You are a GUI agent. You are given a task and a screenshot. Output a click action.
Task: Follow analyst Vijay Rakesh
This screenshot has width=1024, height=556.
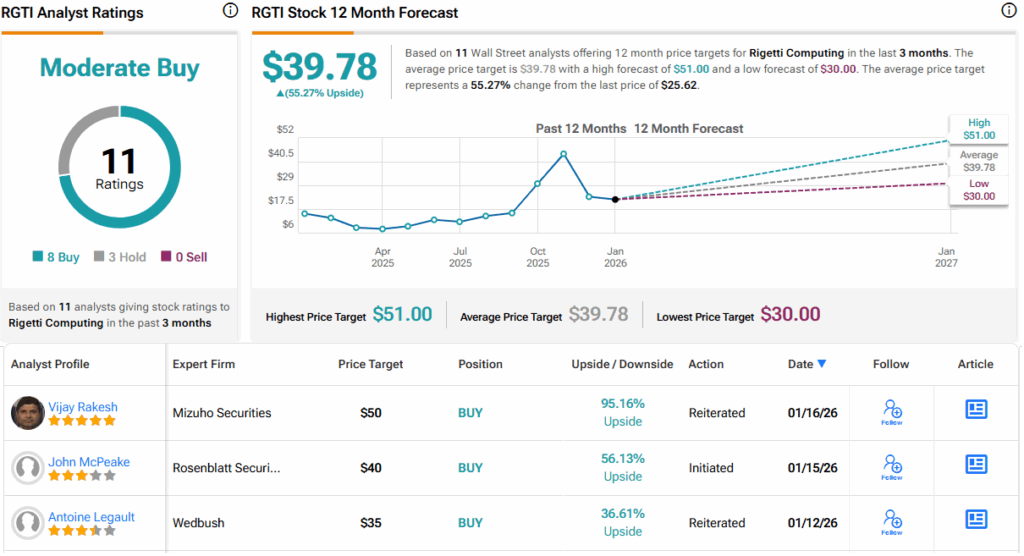[x=892, y=412]
